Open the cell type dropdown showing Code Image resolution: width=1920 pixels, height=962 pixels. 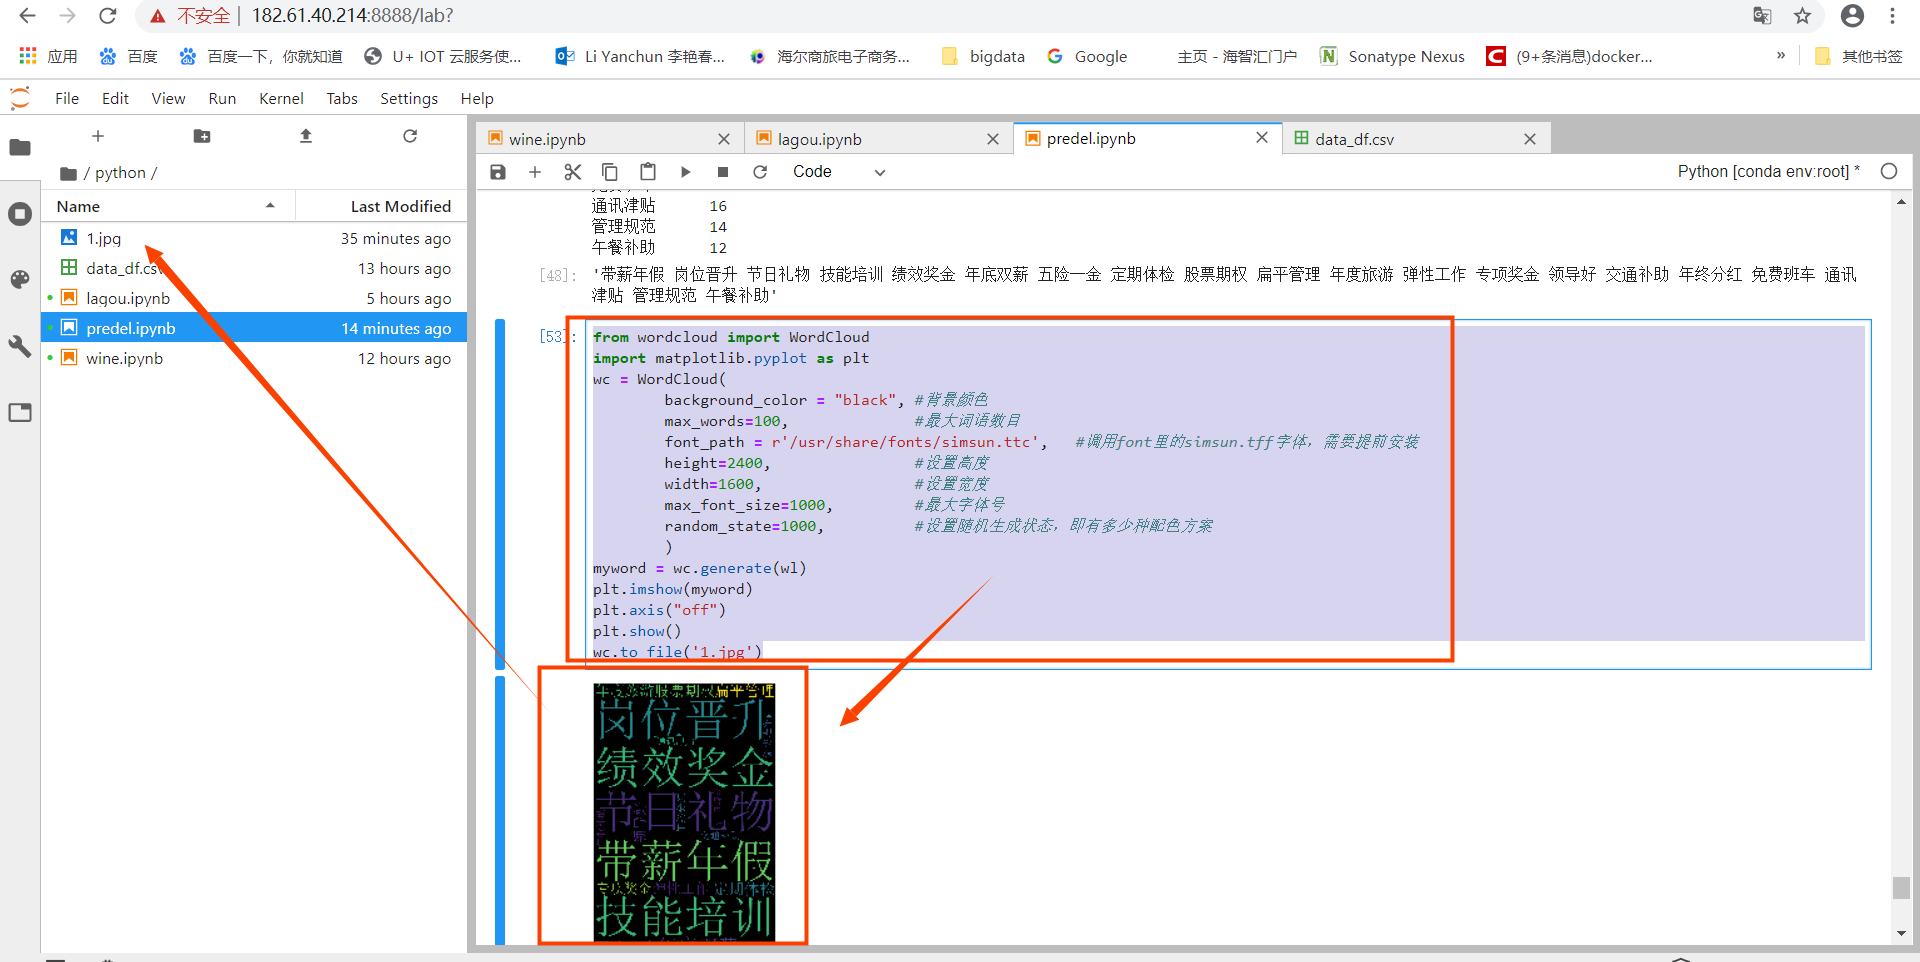838,171
